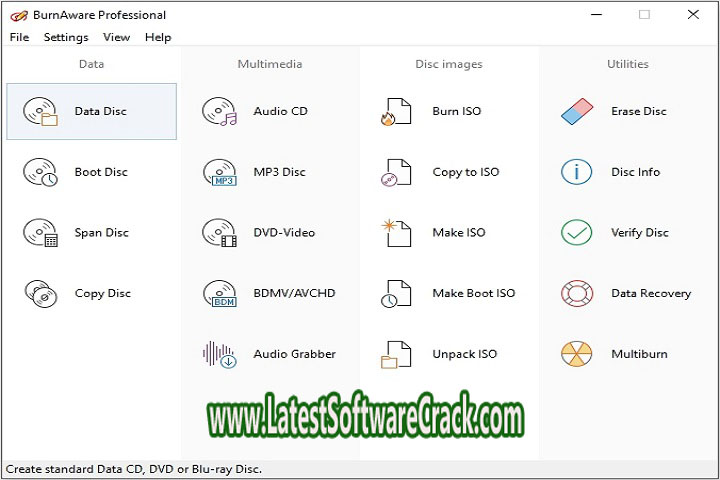720x480 pixels.
Task: Launch the Span Disc tool icon
Action: click(x=41, y=233)
